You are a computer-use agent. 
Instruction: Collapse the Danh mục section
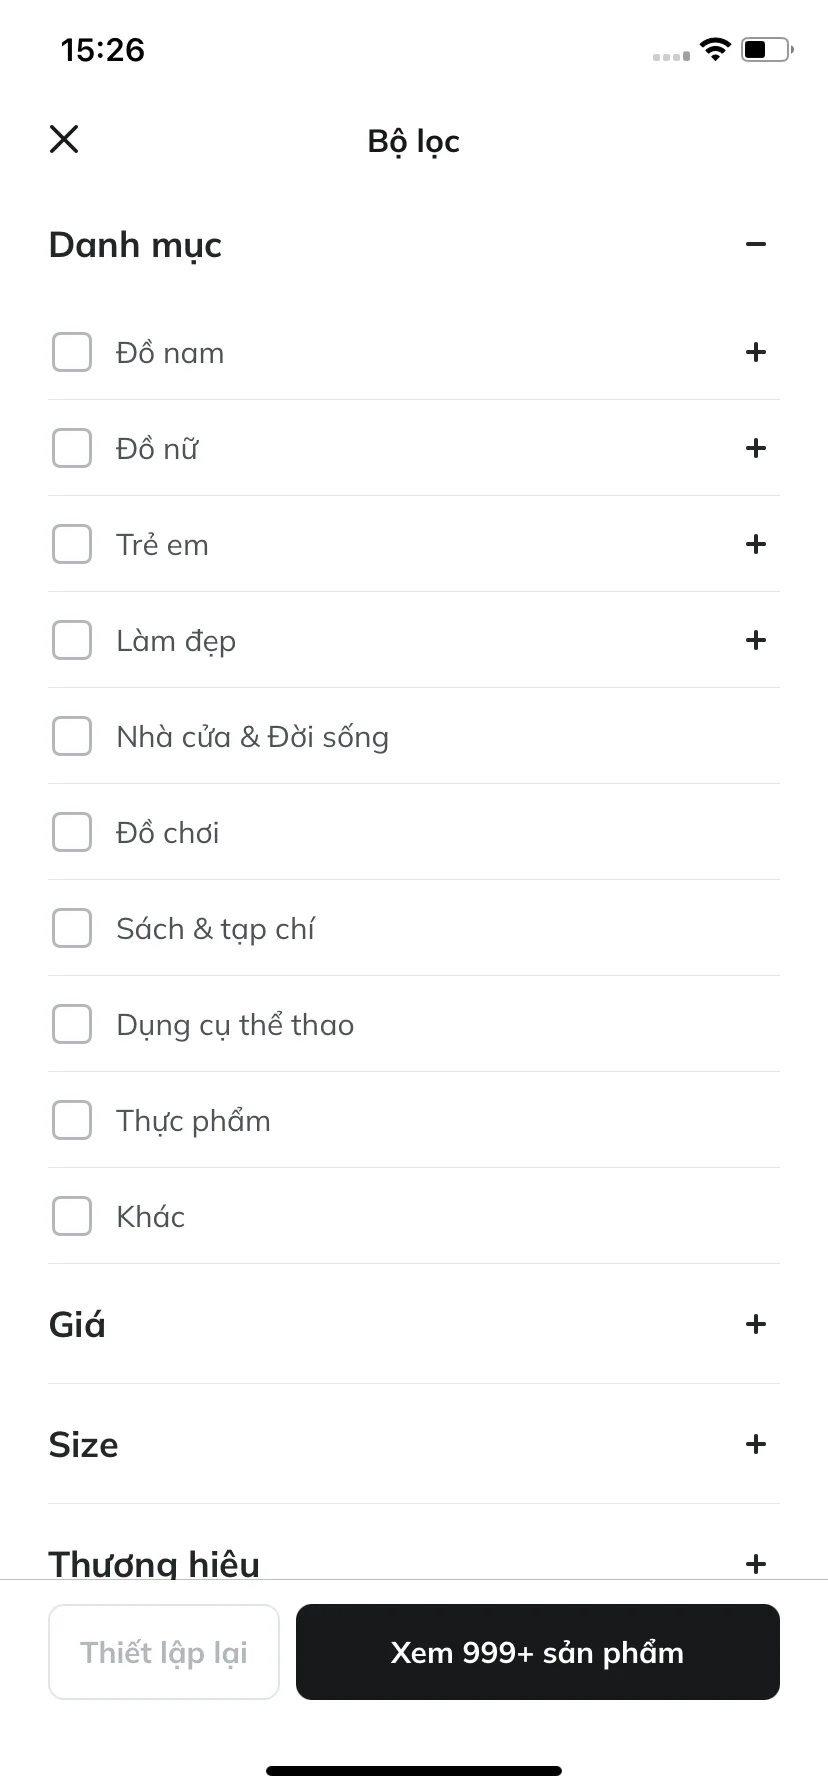point(756,244)
